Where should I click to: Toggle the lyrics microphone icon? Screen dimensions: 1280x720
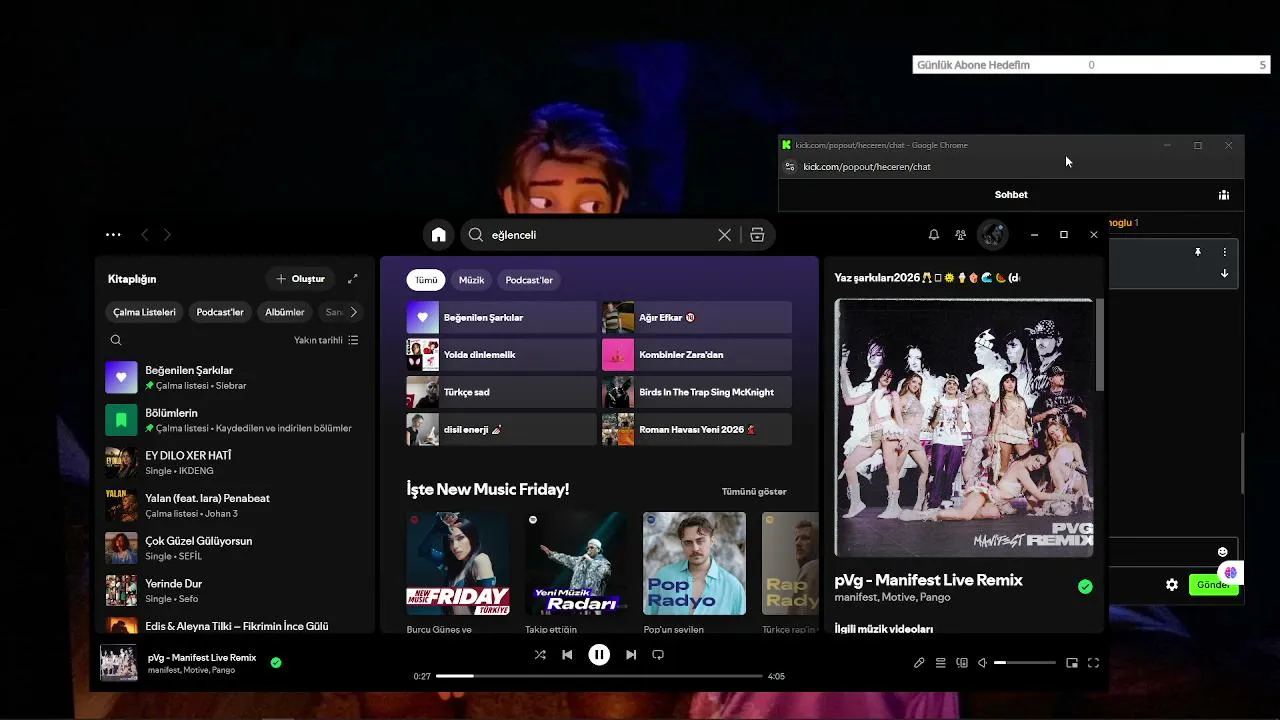[920, 663]
